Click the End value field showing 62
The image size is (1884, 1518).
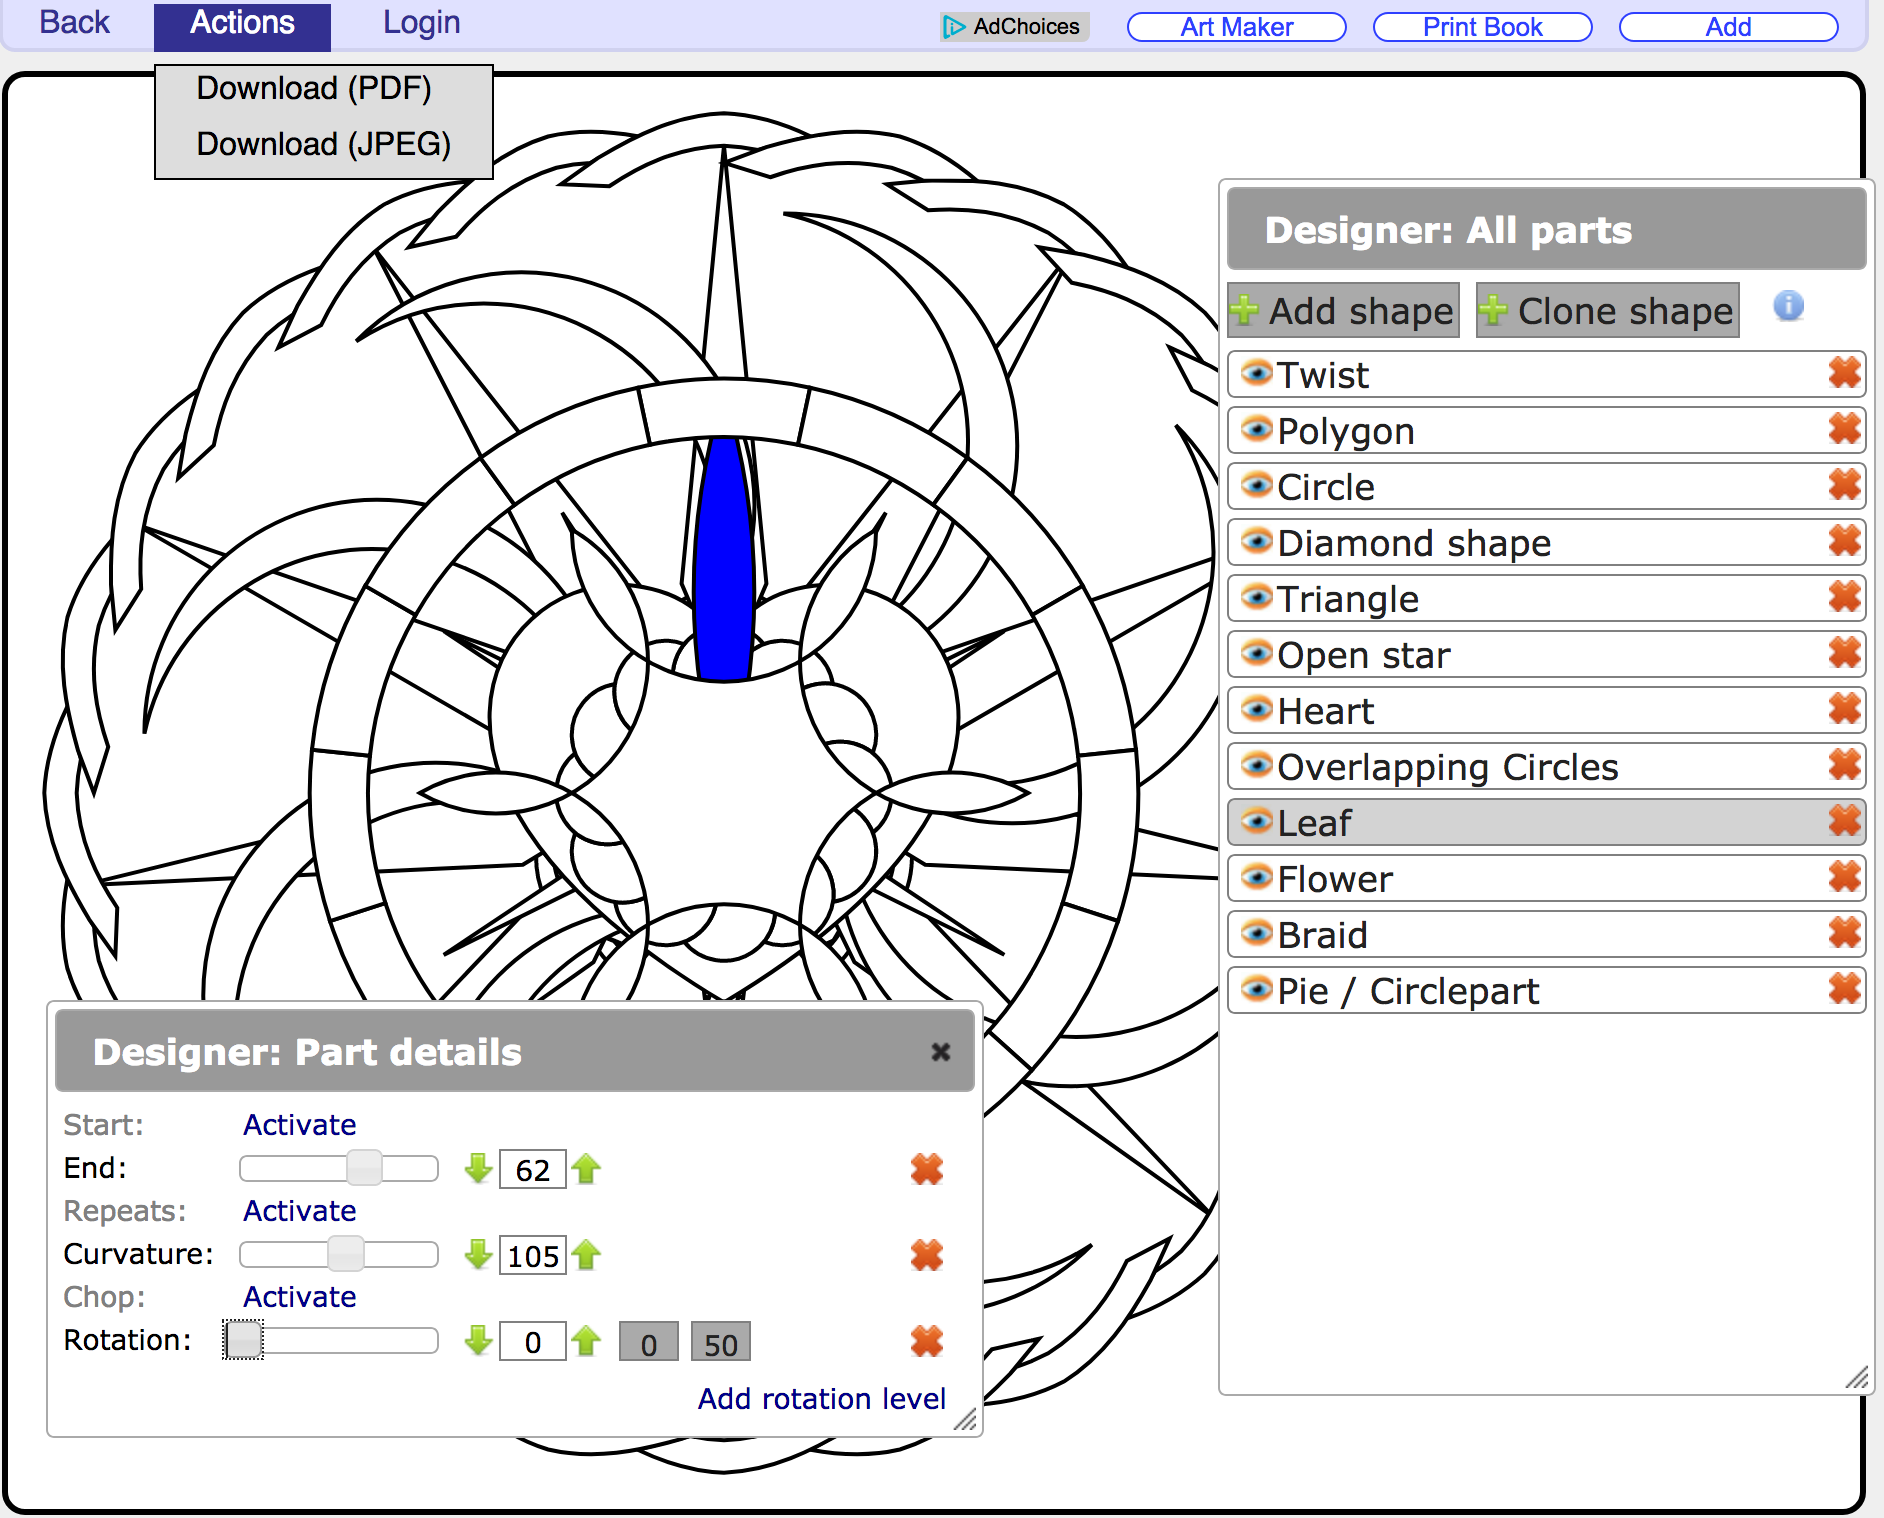click(533, 1169)
